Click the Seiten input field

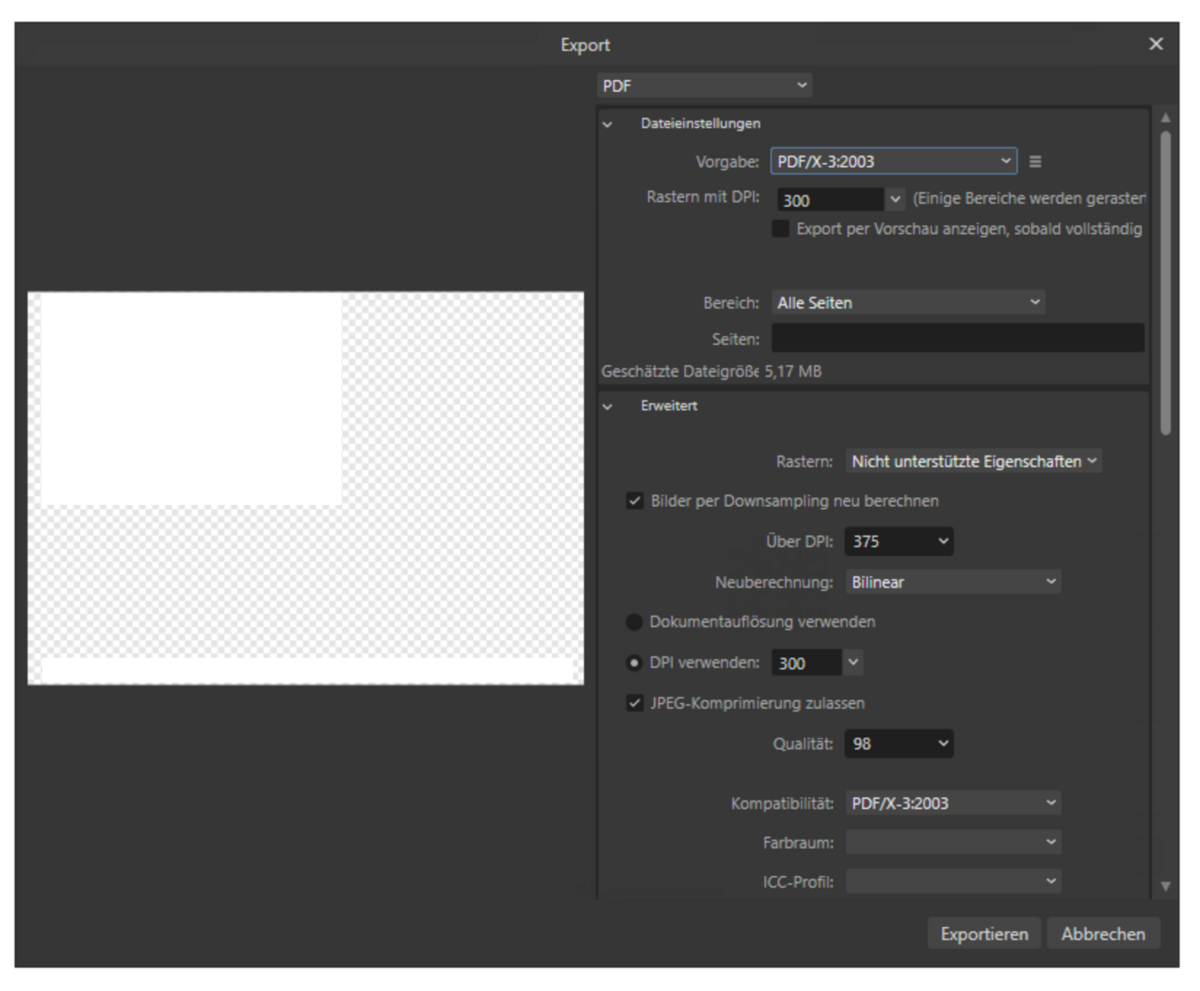coord(957,338)
